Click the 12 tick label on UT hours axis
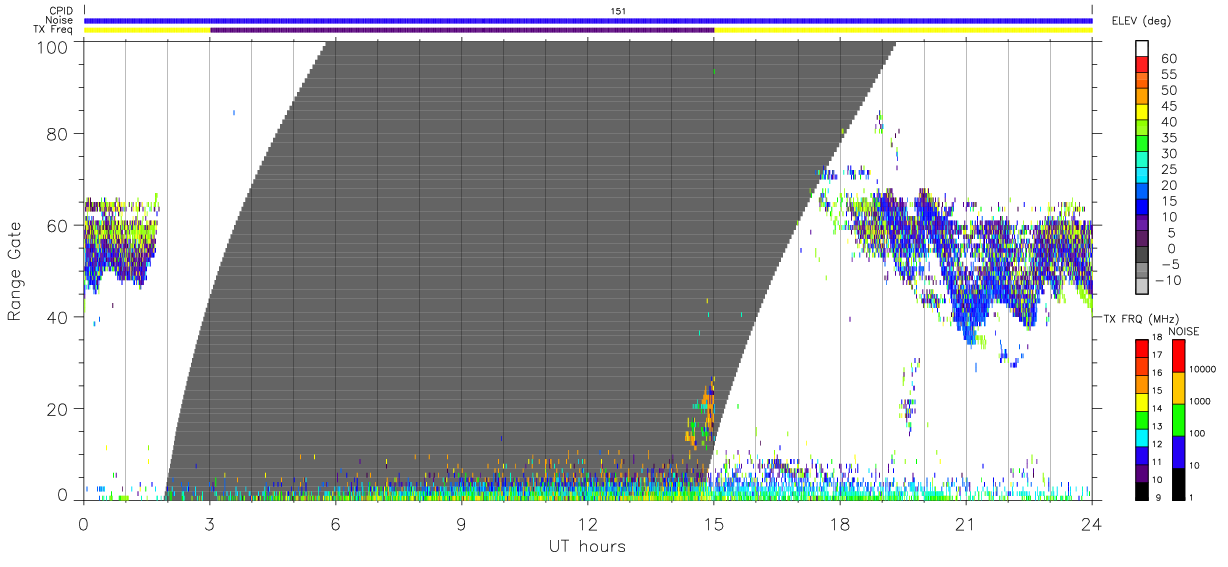Image resolution: width=1228 pixels, height=567 pixels. tap(588, 523)
